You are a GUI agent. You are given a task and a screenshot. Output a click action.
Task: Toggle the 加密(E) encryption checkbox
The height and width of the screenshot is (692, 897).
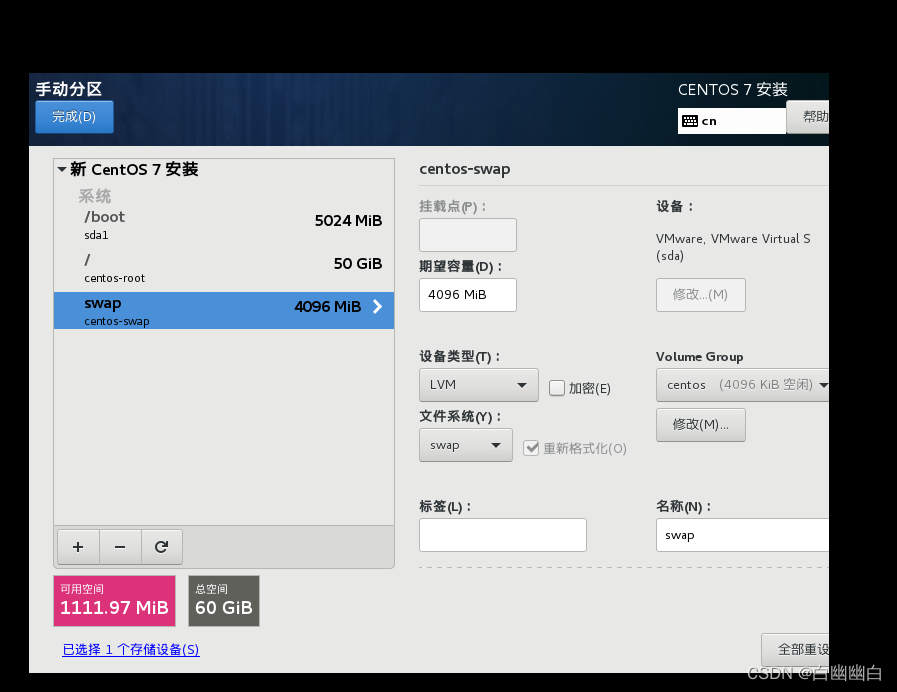click(x=557, y=388)
